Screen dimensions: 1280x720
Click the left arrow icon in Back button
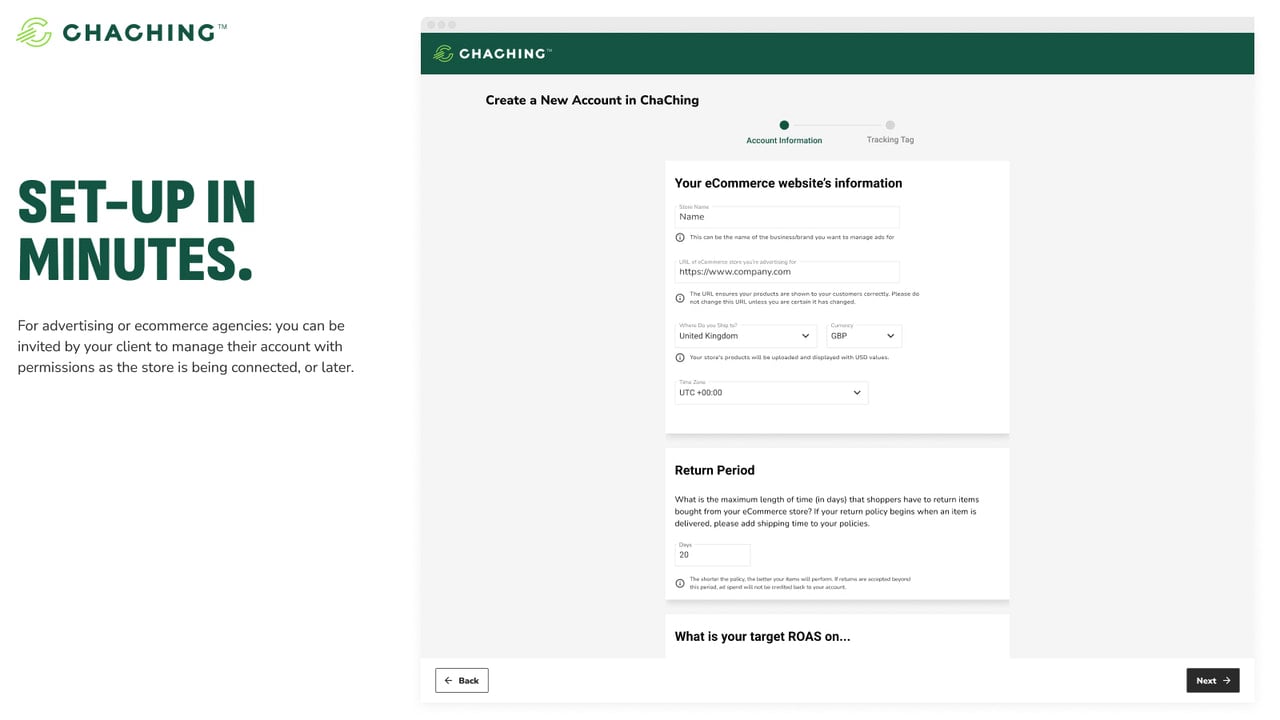point(449,681)
